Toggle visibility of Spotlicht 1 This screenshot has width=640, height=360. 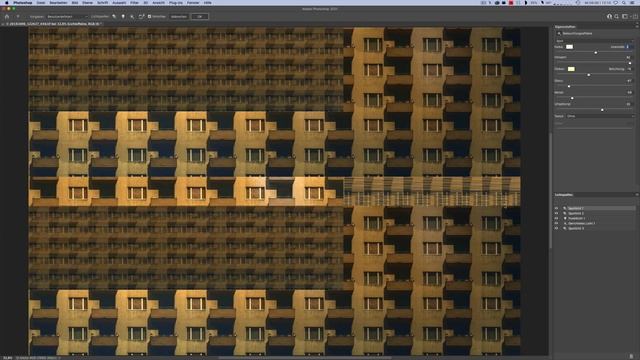(556, 208)
